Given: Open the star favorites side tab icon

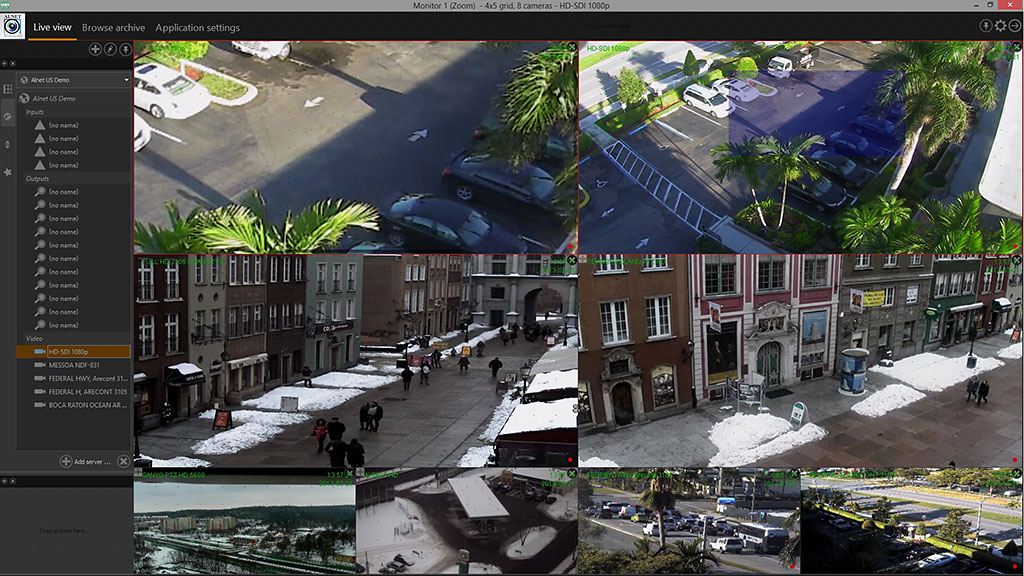Looking at the screenshot, I should pyautogui.click(x=8, y=172).
